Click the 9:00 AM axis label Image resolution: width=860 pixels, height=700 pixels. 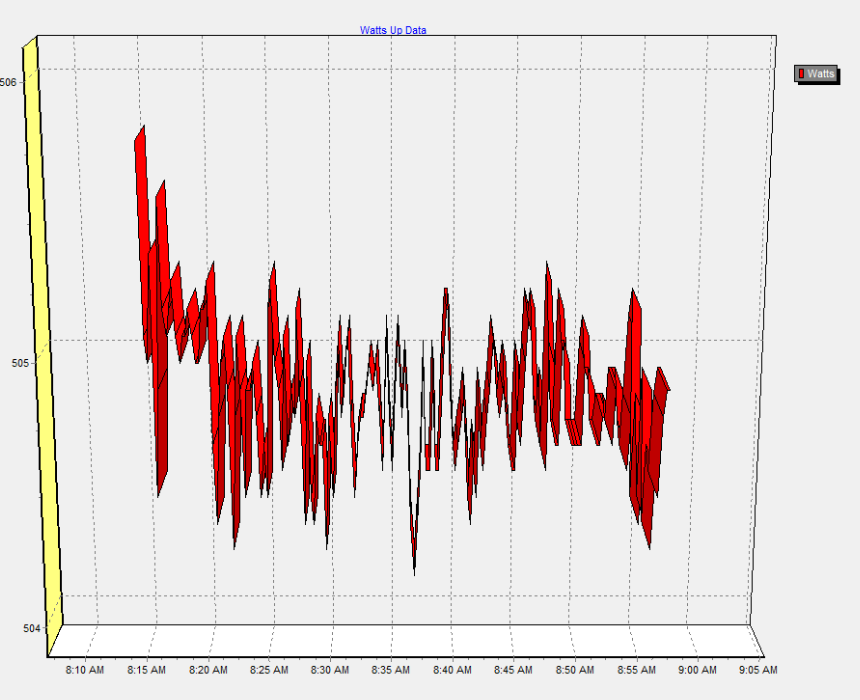(697, 670)
